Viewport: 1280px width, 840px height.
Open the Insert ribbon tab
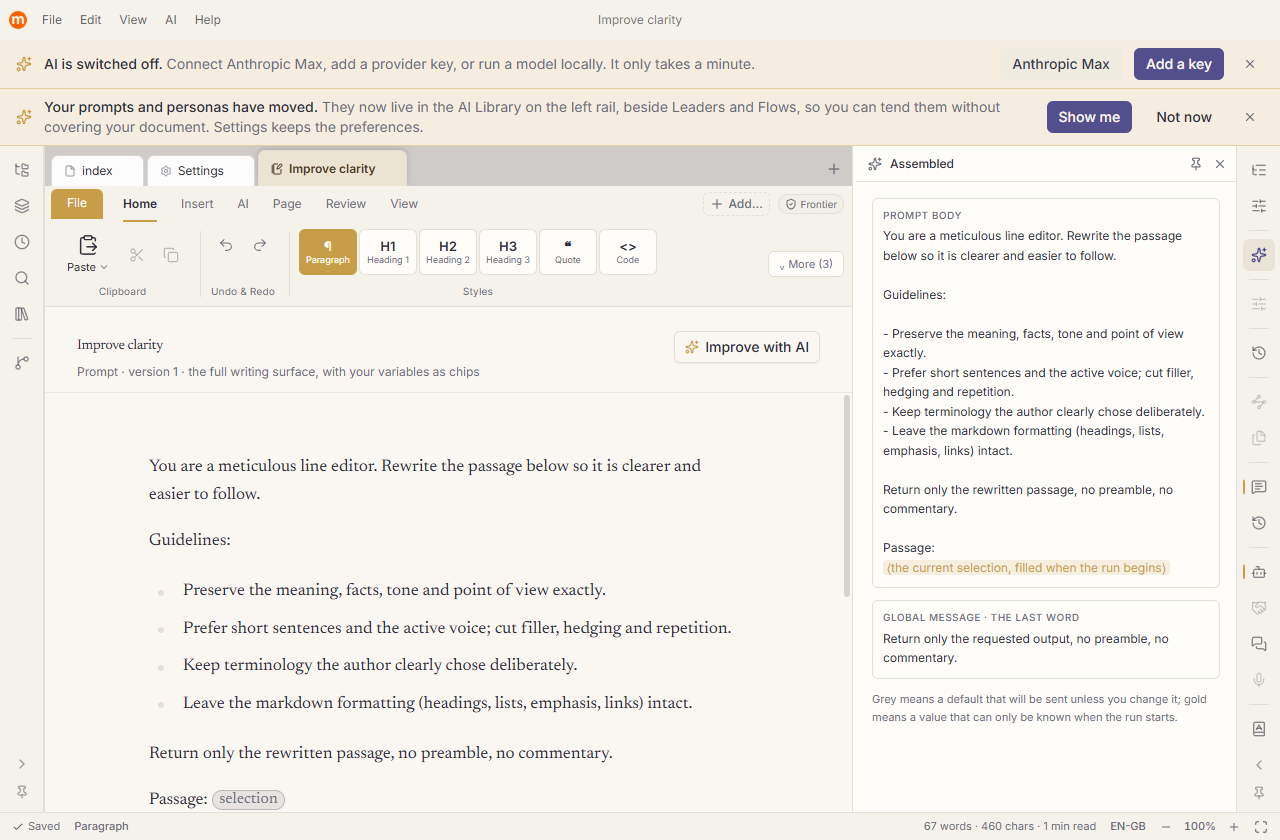tap(197, 204)
